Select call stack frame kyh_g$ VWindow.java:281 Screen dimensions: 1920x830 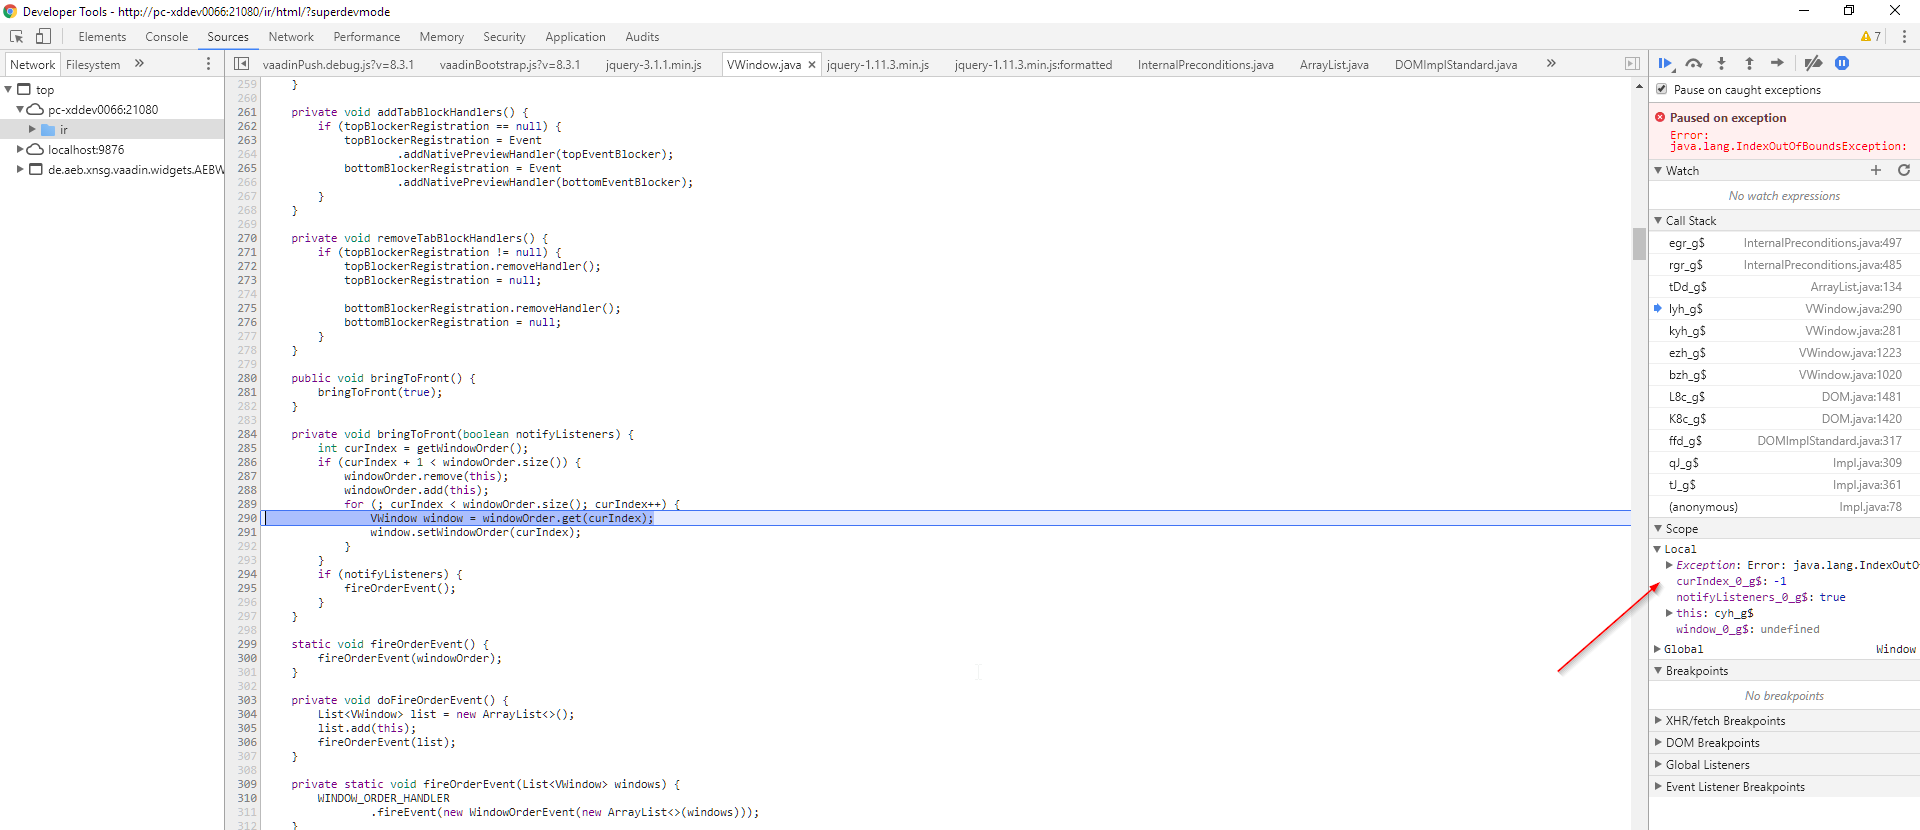click(1785, 330)
